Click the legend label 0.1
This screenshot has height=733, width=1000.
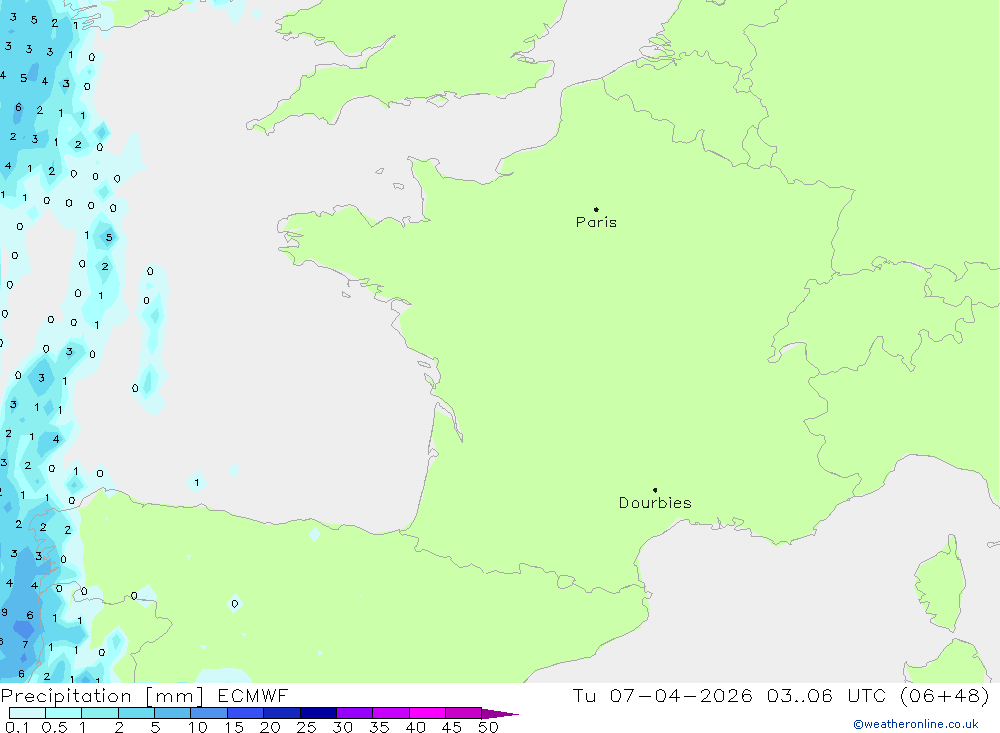click(17, 727)
